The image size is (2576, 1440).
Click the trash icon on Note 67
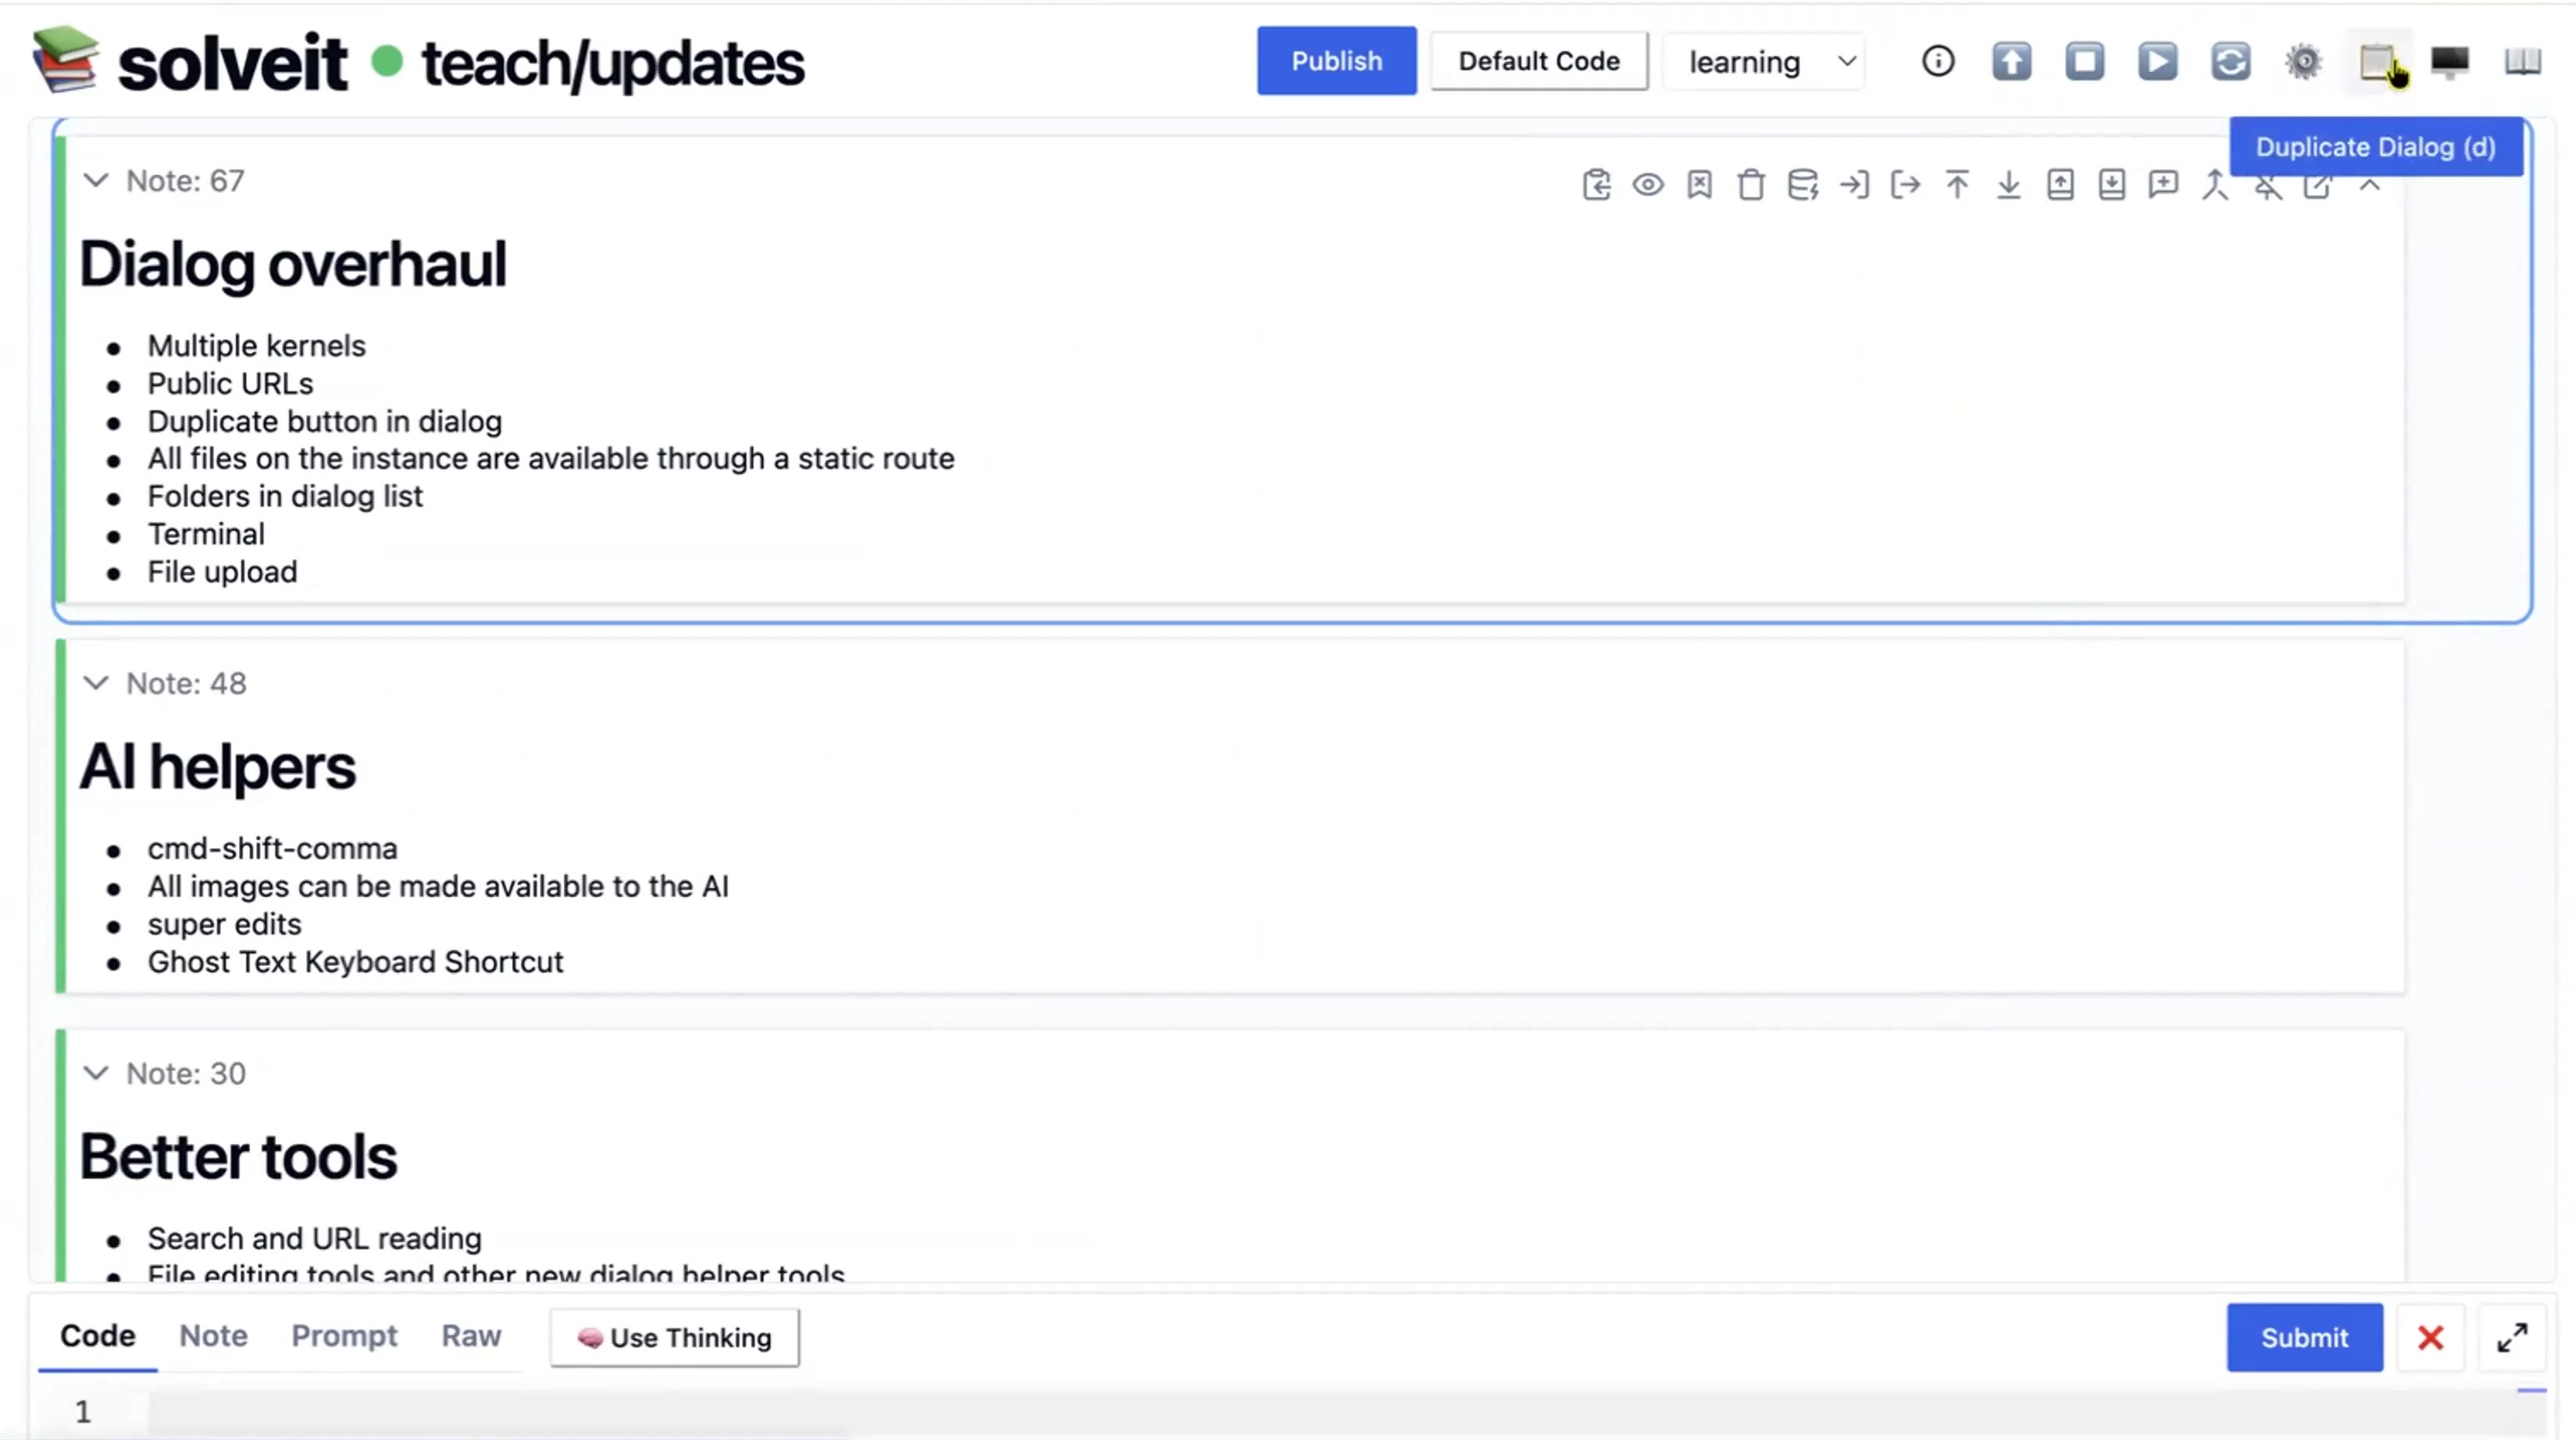tap(1750, 185)
